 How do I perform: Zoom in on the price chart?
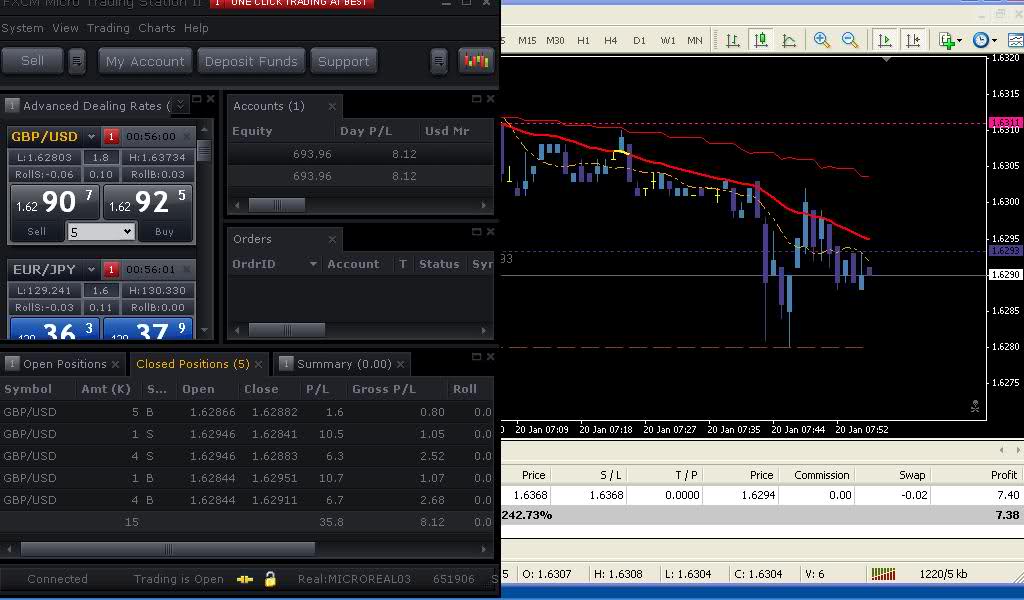click(822, 40)
